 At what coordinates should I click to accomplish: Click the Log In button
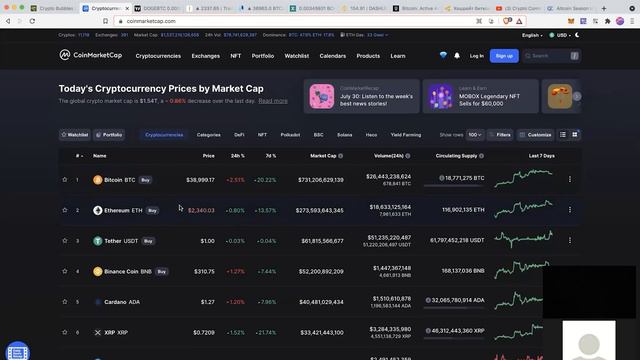point(476,56)
